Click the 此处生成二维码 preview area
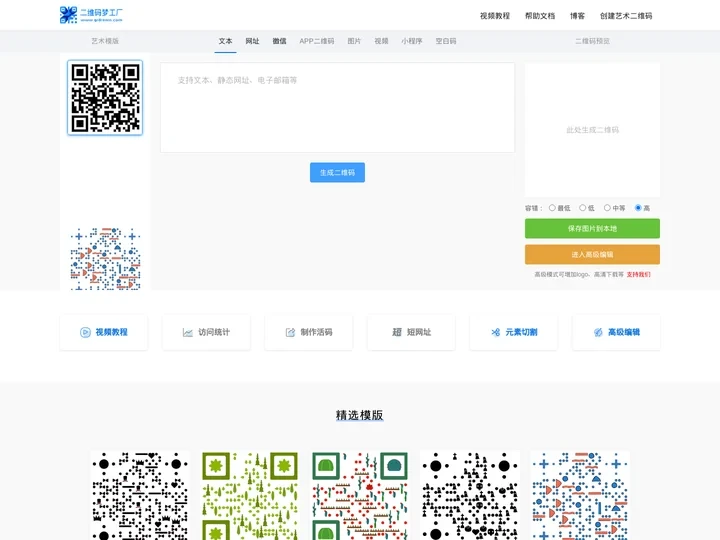 point(592,130)
